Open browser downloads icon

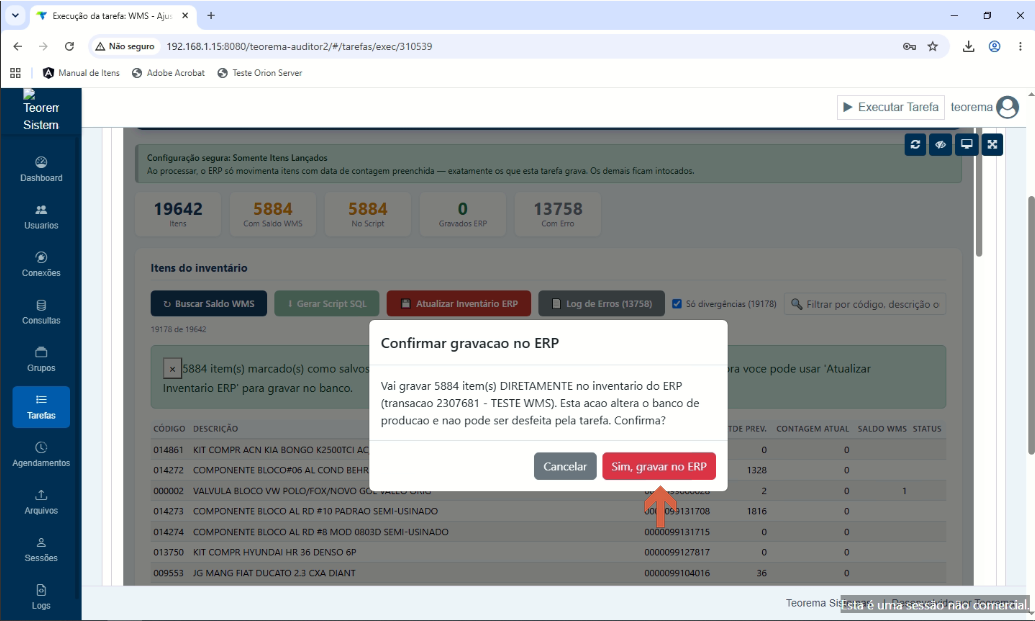[x=968, y=46]
